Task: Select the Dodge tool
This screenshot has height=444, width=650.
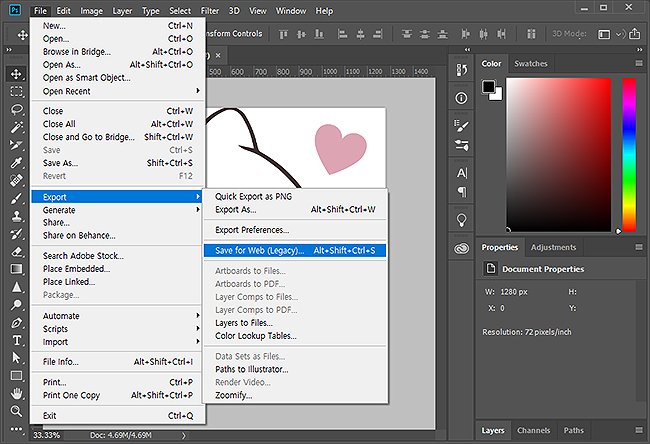Action: pyautogui.click(x=16, y=305)
